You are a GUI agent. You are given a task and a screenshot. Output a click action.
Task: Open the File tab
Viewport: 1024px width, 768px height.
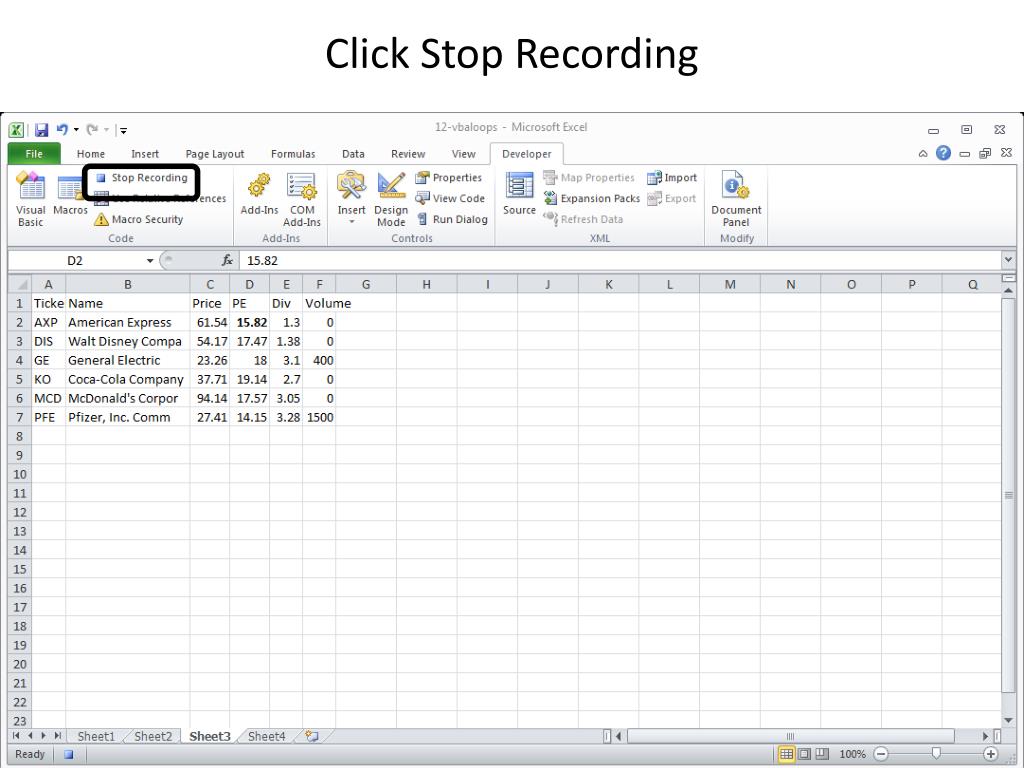point(34,153)
